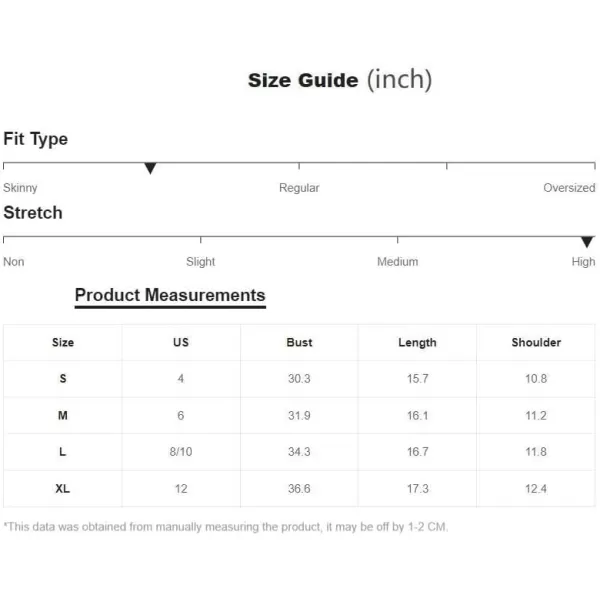Viewport: 600px width, 600px height.
Task: Click the 8/10 US size cell
Action: pos(181,452)
